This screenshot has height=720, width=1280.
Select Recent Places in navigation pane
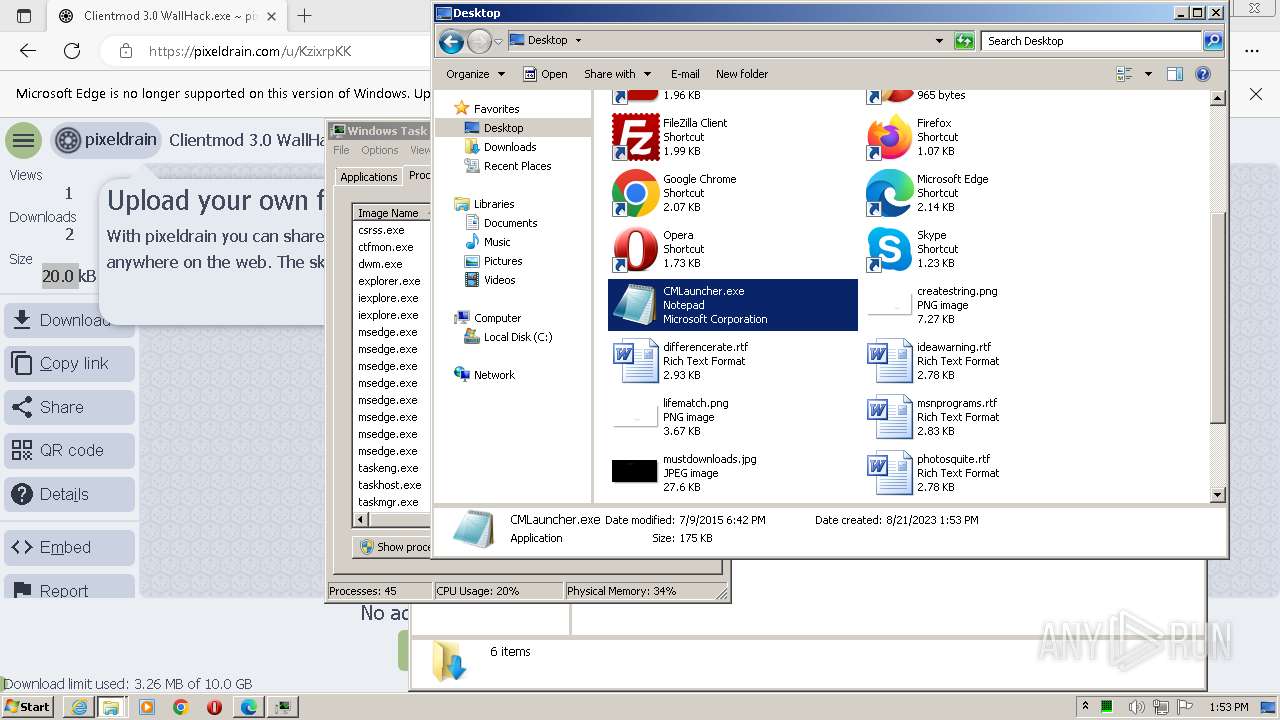point(517,166)
